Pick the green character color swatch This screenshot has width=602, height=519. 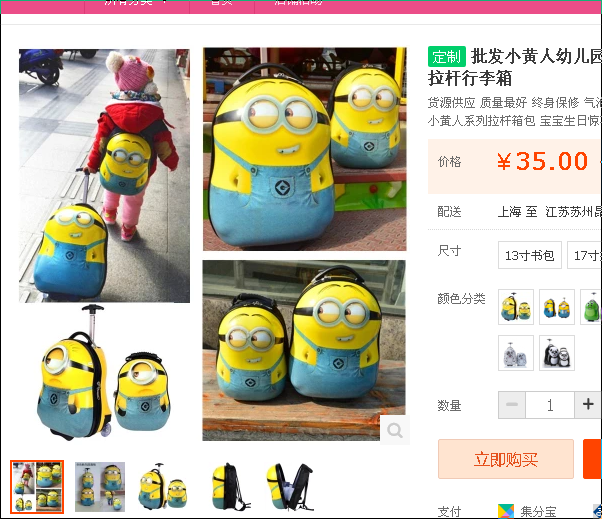(x=591, y=307)
